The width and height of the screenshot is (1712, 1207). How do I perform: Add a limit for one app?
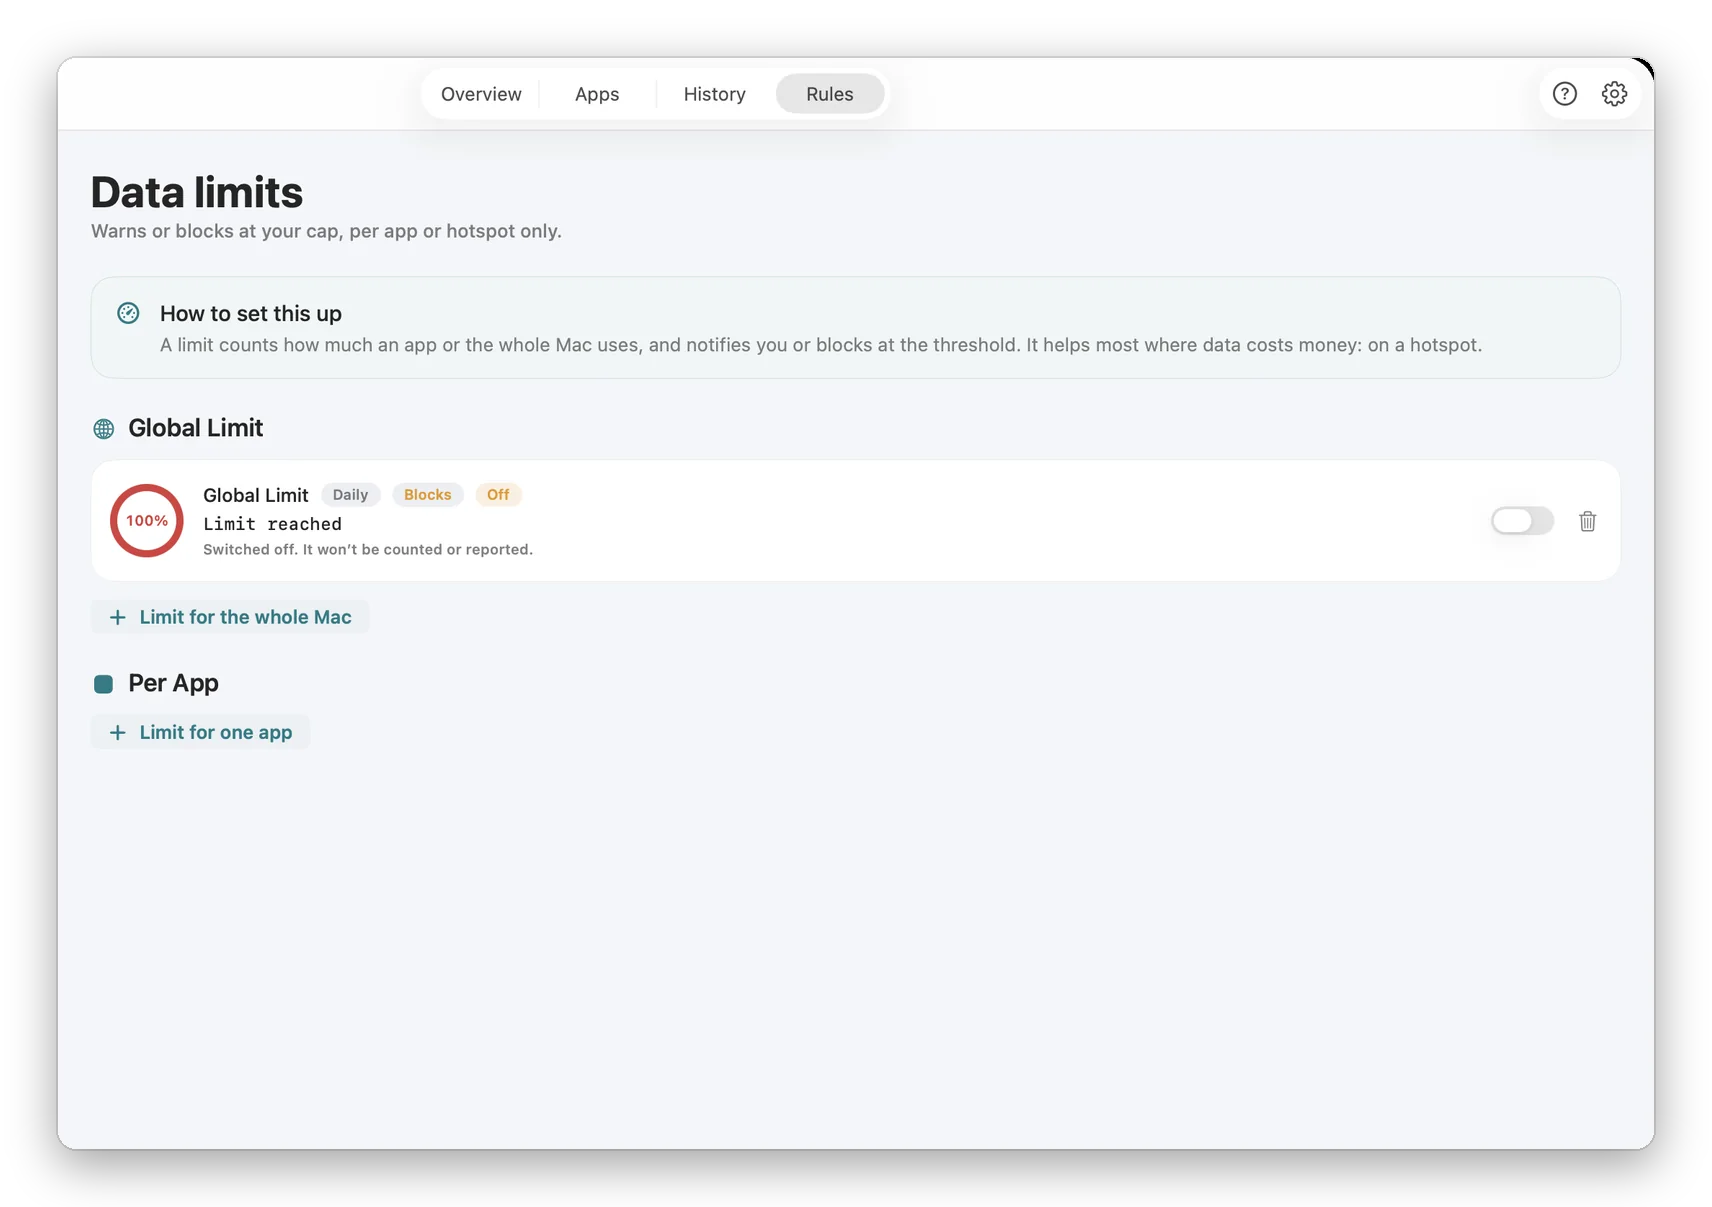[x=200, y=732]
